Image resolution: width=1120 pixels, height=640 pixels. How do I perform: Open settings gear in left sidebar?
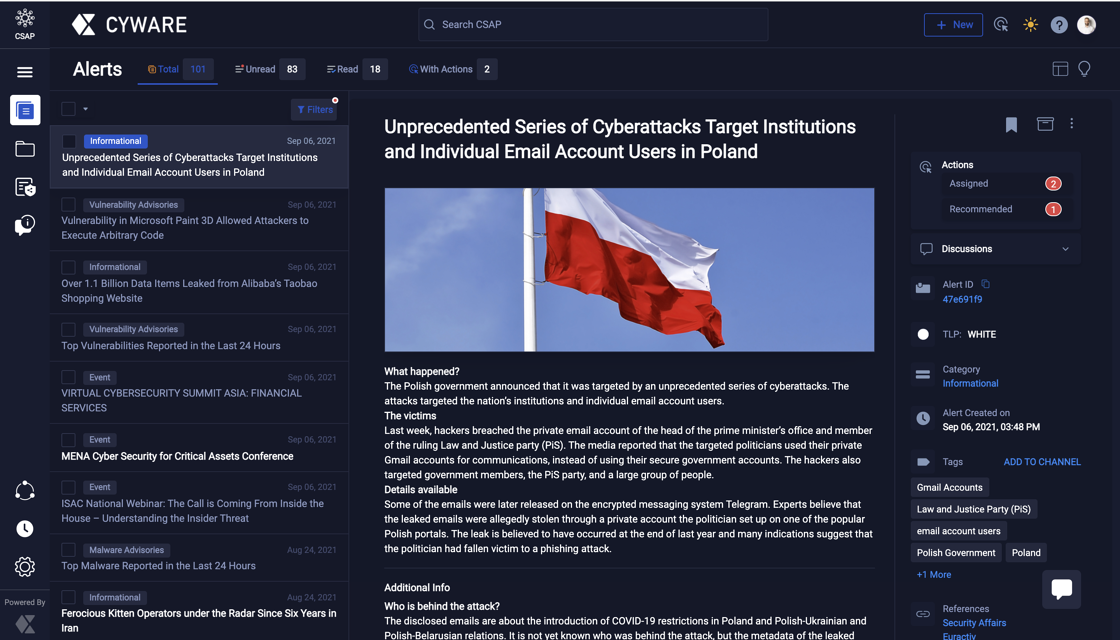[x=25, y=567]
